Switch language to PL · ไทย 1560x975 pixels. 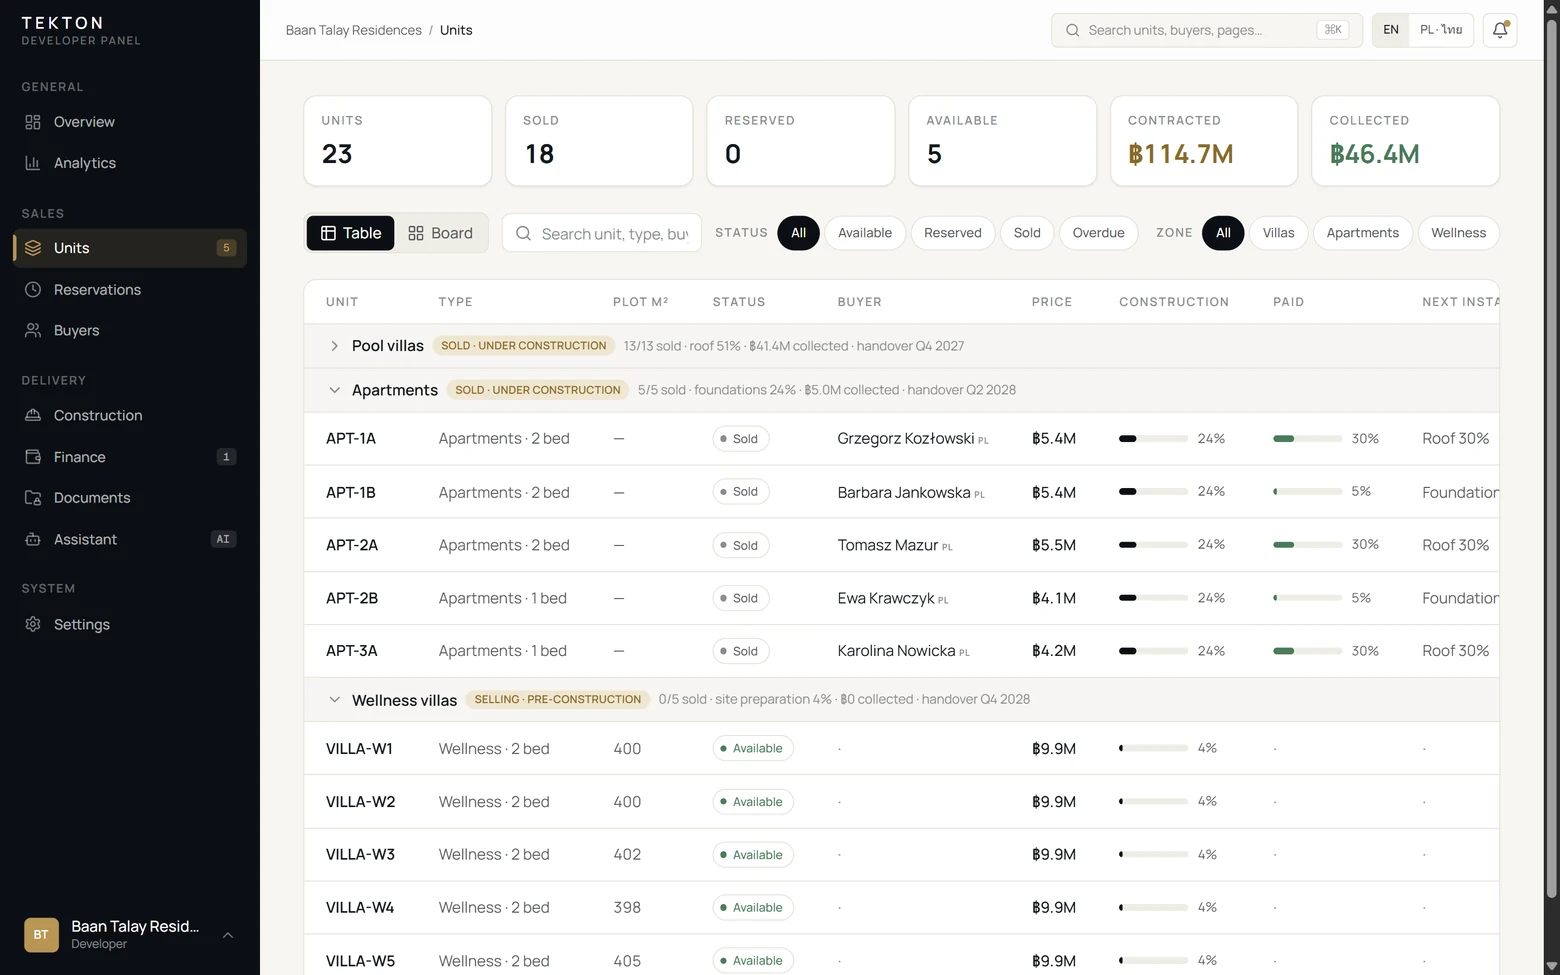1441,30
